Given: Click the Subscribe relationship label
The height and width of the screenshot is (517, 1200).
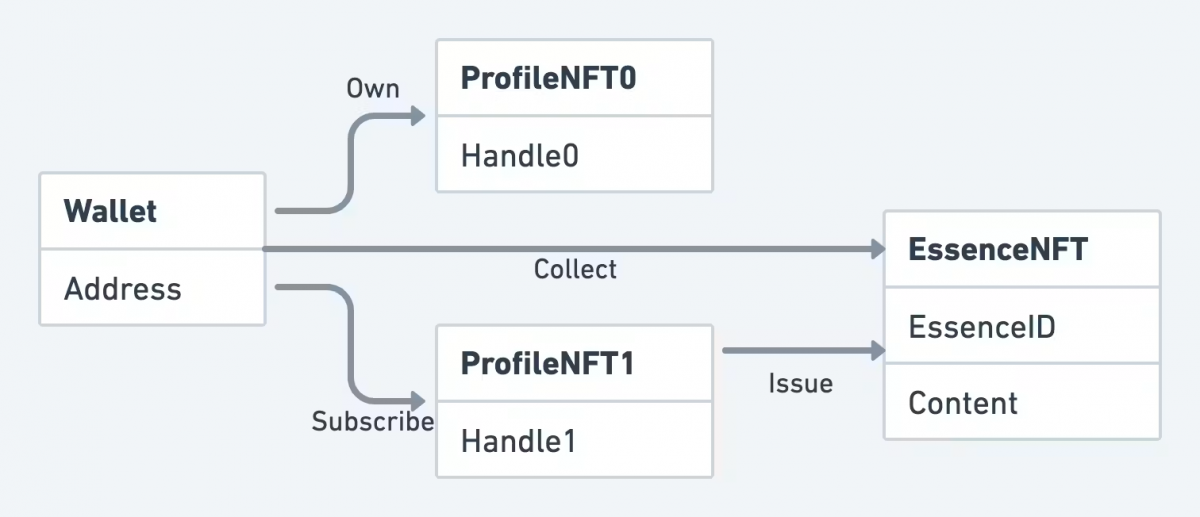Looking at the screenshot, I should click(x=372, y=421).
